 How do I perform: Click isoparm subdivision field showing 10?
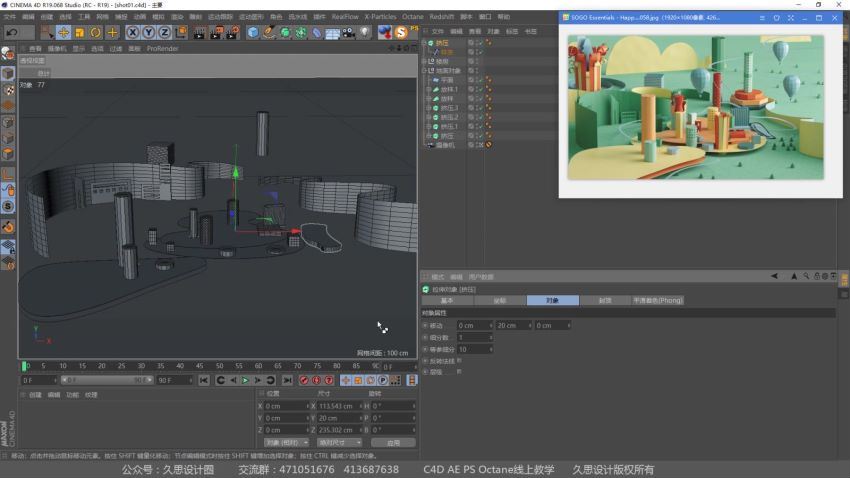click(x=474, y=350)
